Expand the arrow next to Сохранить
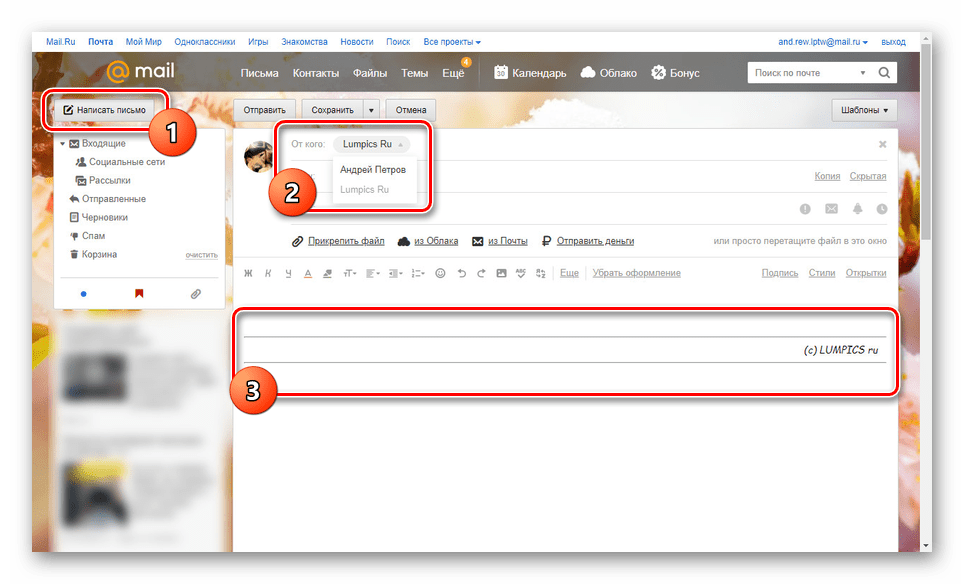 pyautogui.click(x=371, y=110)
